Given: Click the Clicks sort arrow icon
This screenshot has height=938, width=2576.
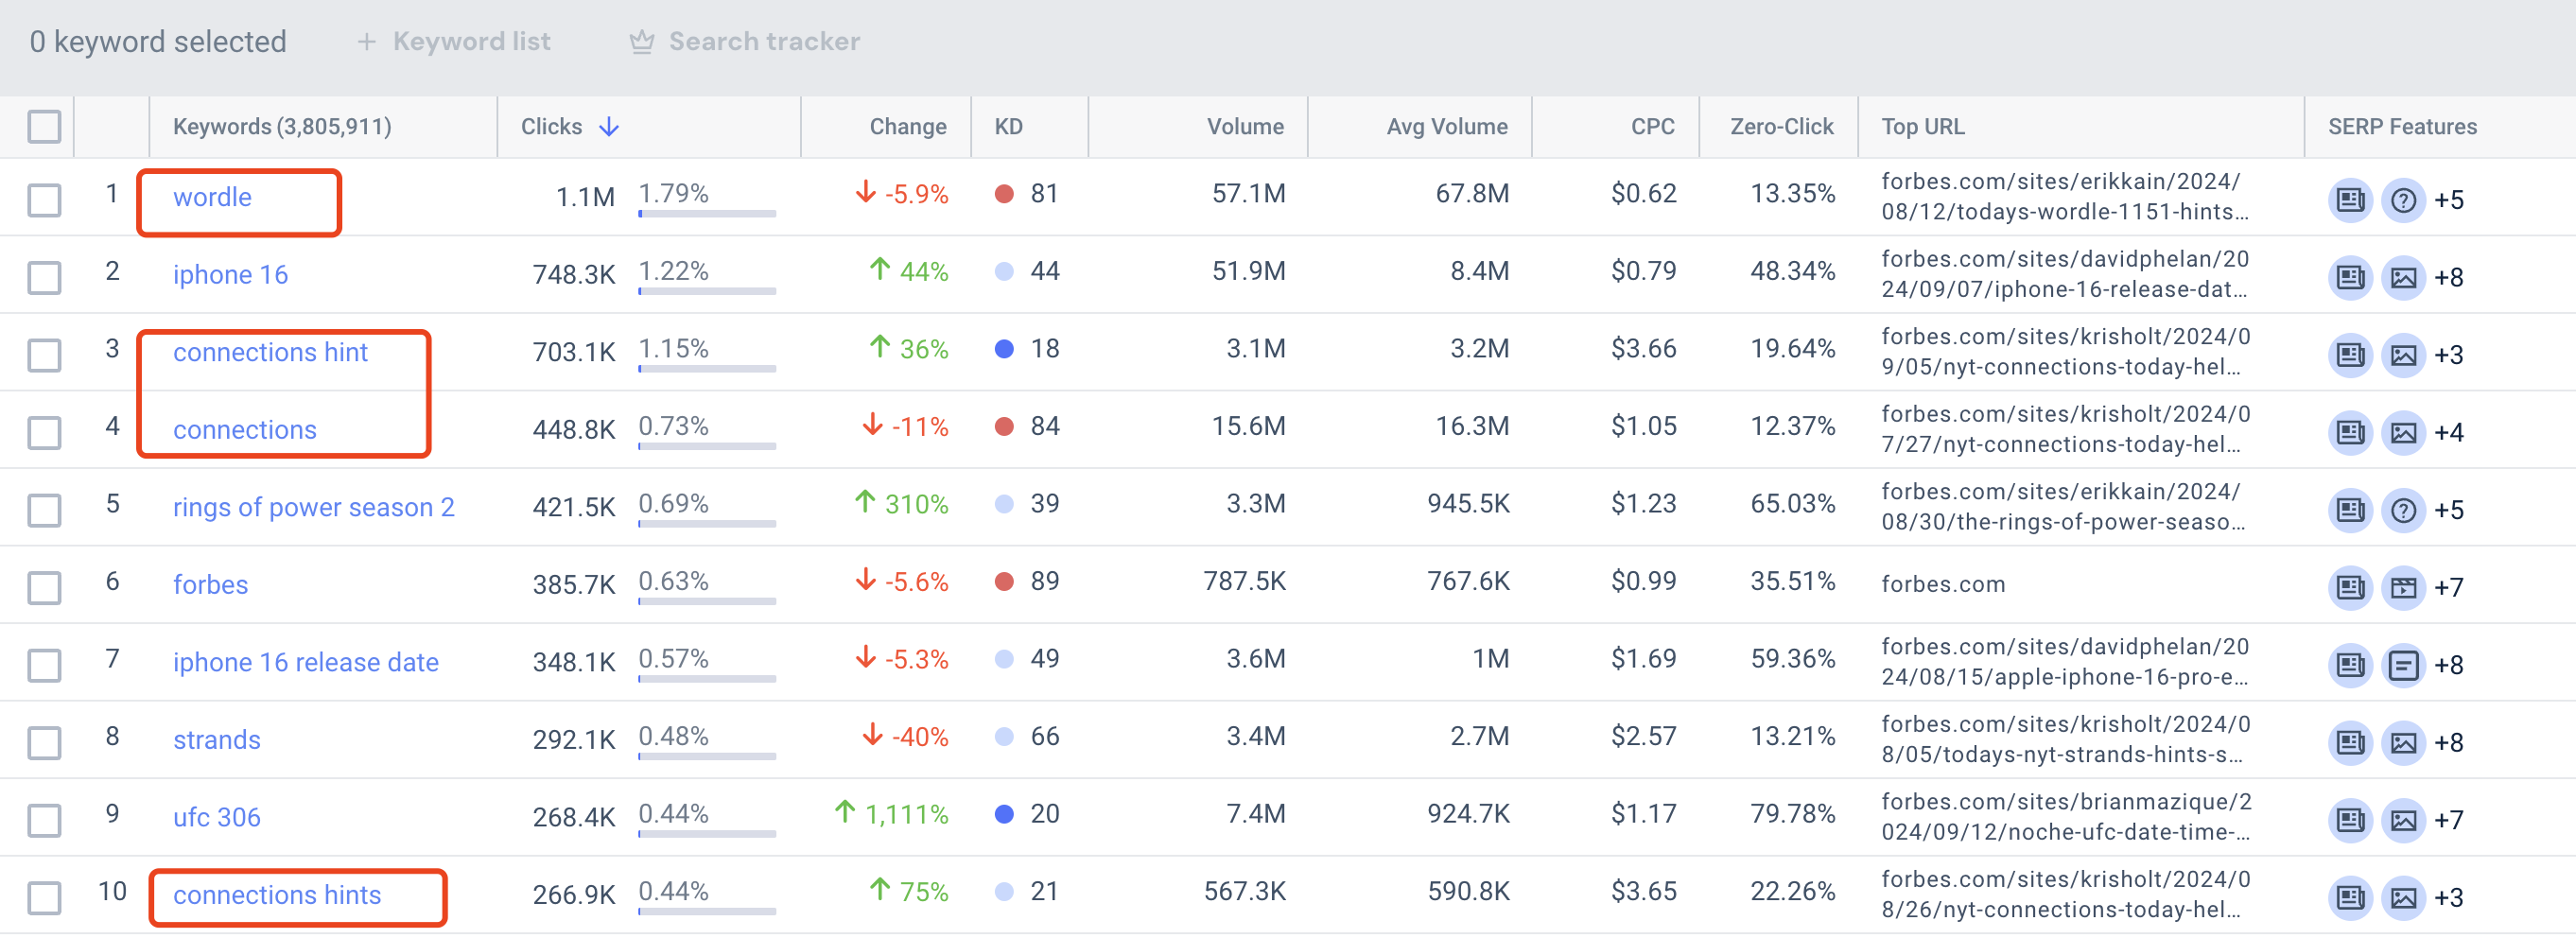Looking at the screenshot, I should pos(609,127).
